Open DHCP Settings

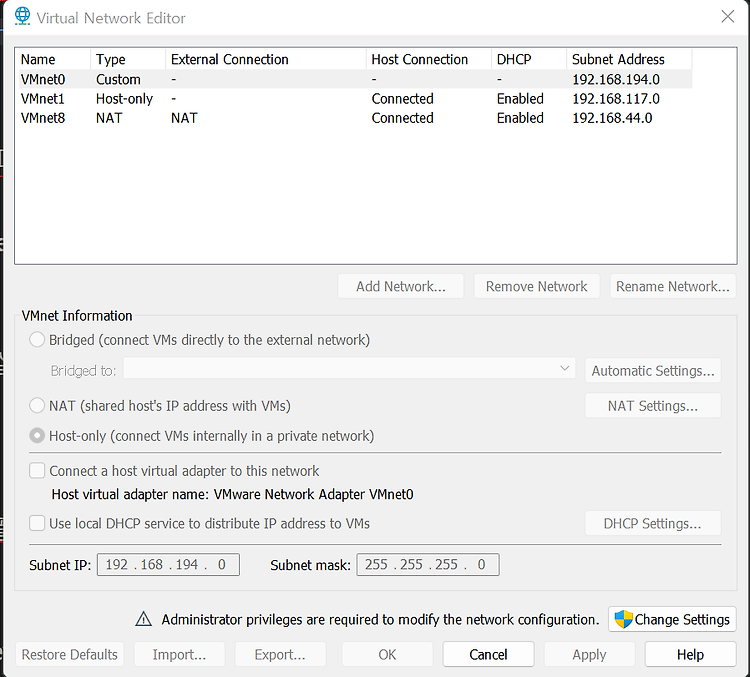pyautogui.click(x=653, y=523)
